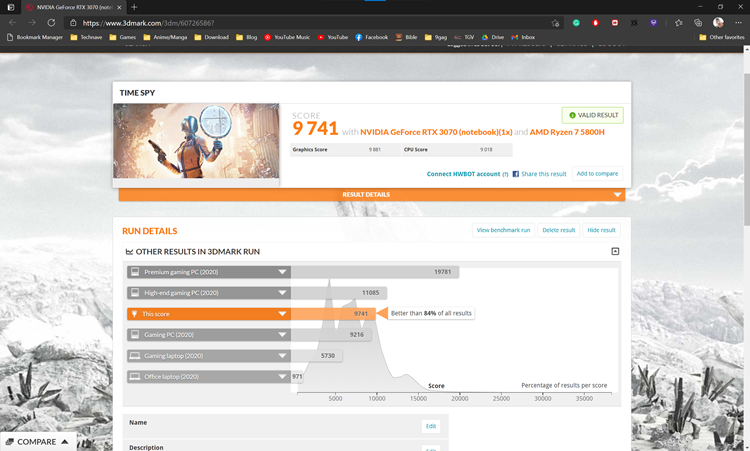The image size is (750, 451).
Task: Open the Facebook bookmark
Action: (x=372, y=37)
